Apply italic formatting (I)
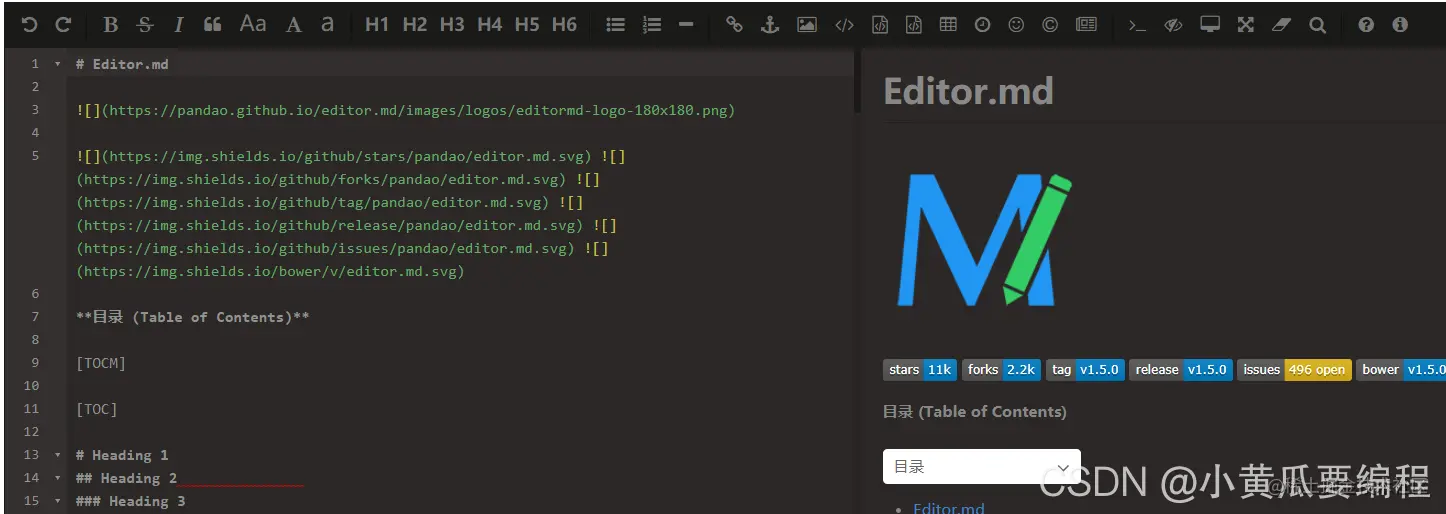The image size is (1446, 514). pyautogui.click(x=178, y=25)
